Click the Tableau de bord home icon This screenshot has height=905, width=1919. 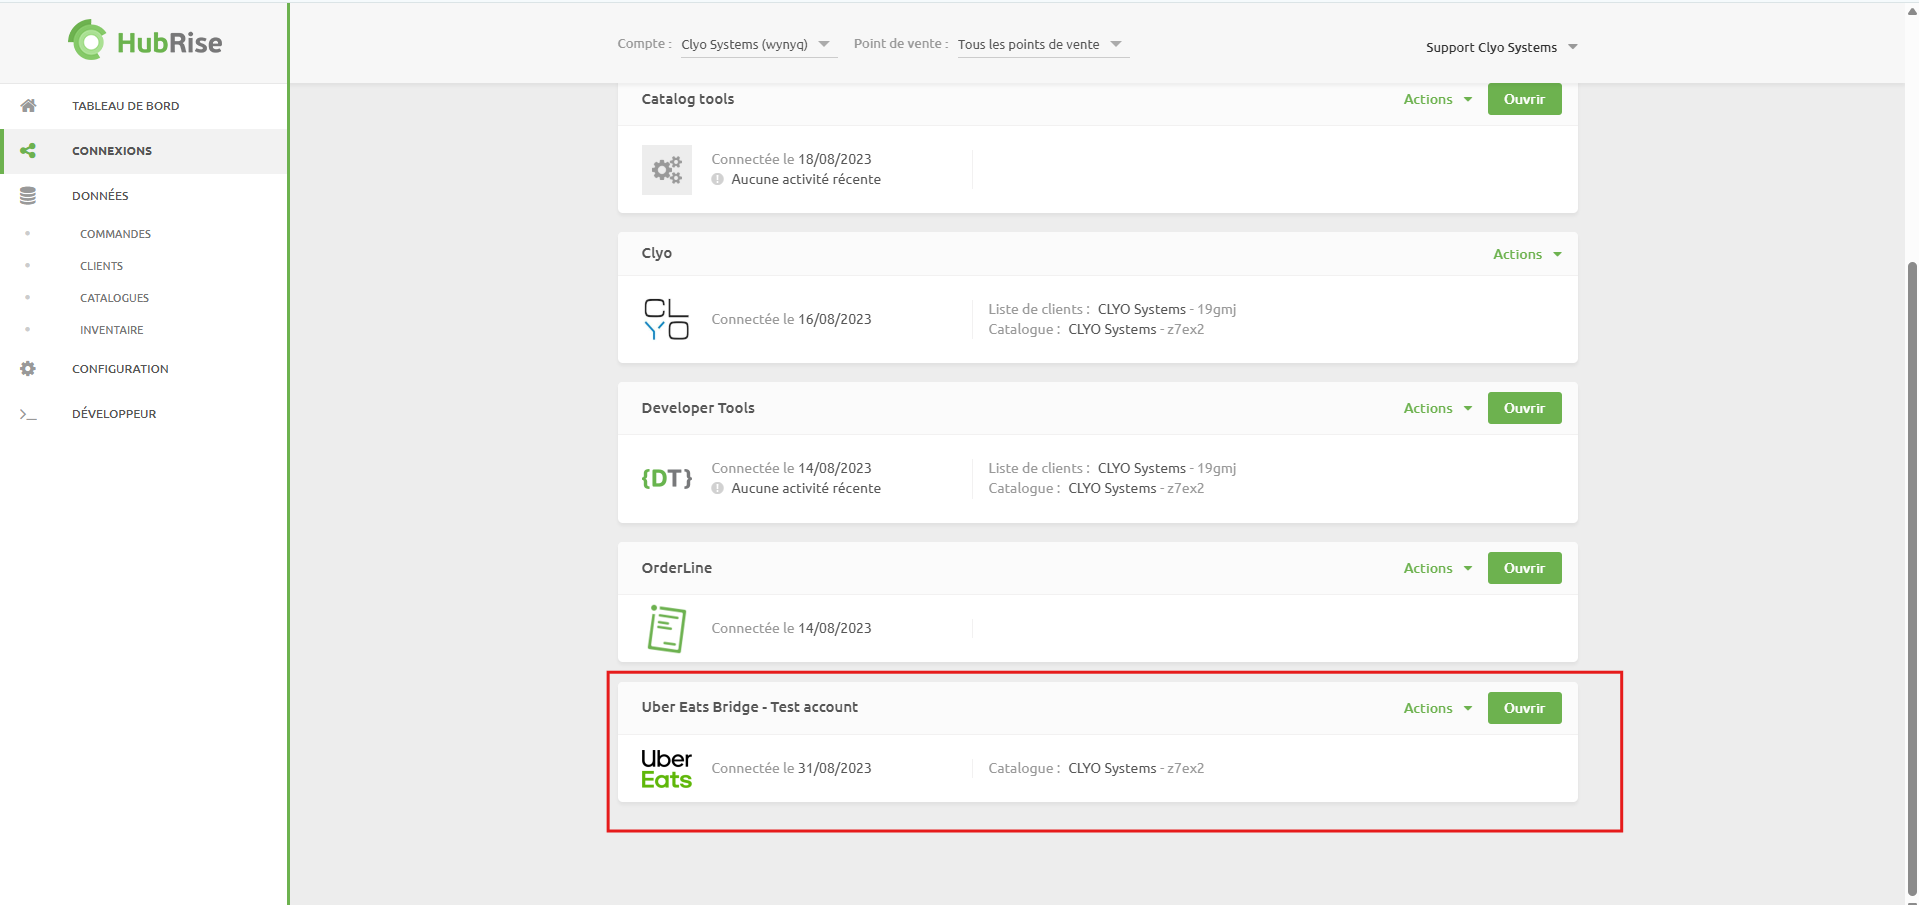coord(28,106)
